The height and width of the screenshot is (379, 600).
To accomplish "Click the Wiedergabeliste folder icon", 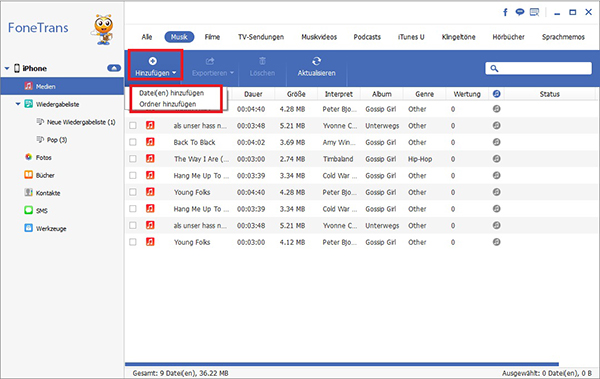I will tap(29, 104).
